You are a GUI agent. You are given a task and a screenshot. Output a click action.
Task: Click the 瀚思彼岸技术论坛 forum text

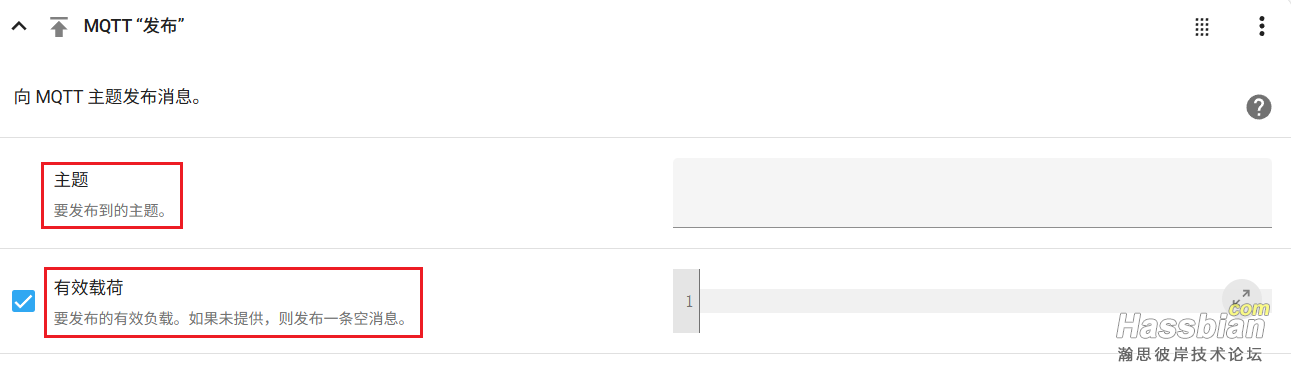[x=1190, y=355]
